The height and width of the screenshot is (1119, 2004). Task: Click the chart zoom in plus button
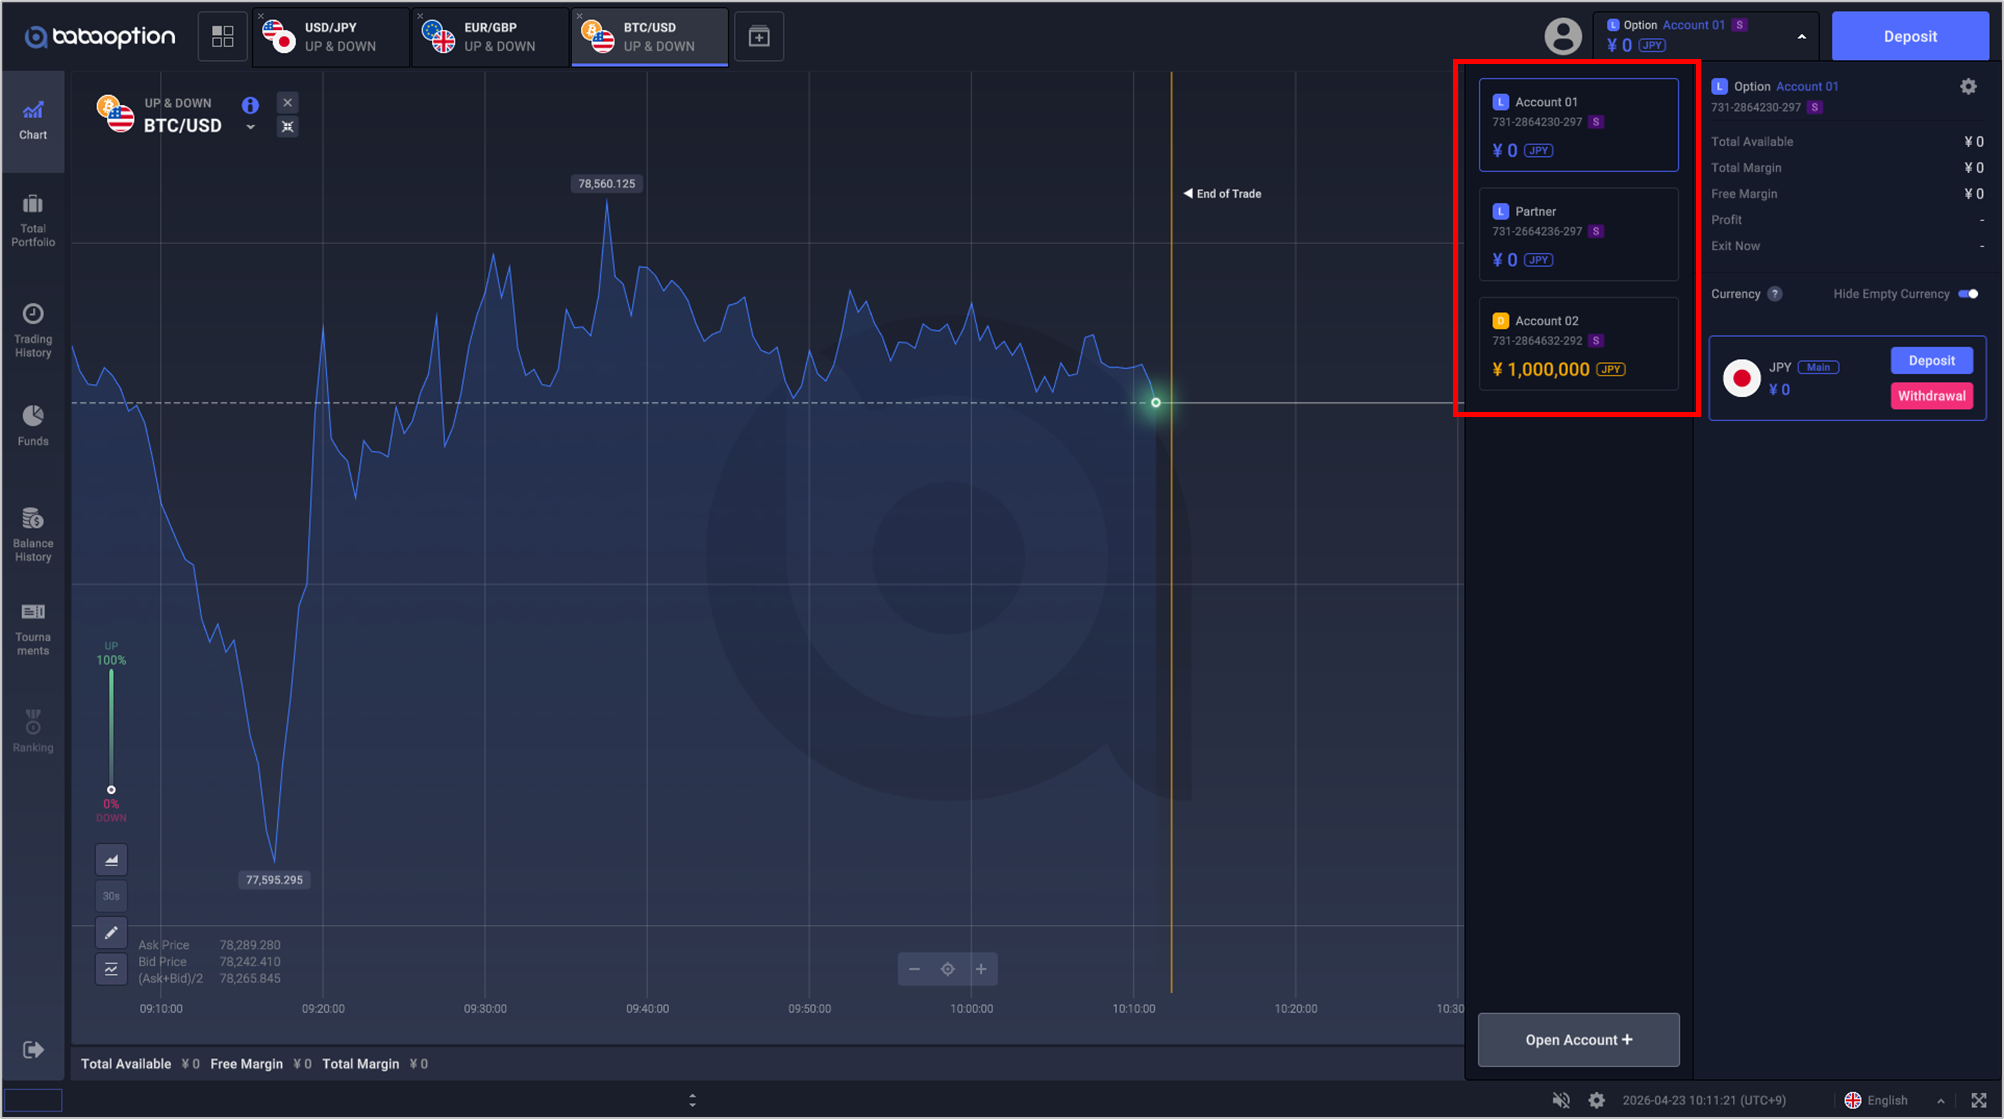tap(981, 969)
